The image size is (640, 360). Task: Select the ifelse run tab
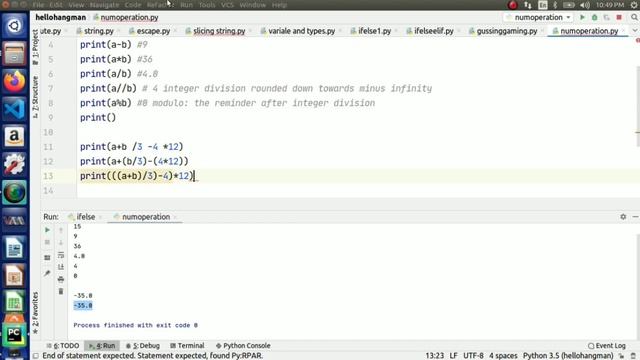point(85,217)
